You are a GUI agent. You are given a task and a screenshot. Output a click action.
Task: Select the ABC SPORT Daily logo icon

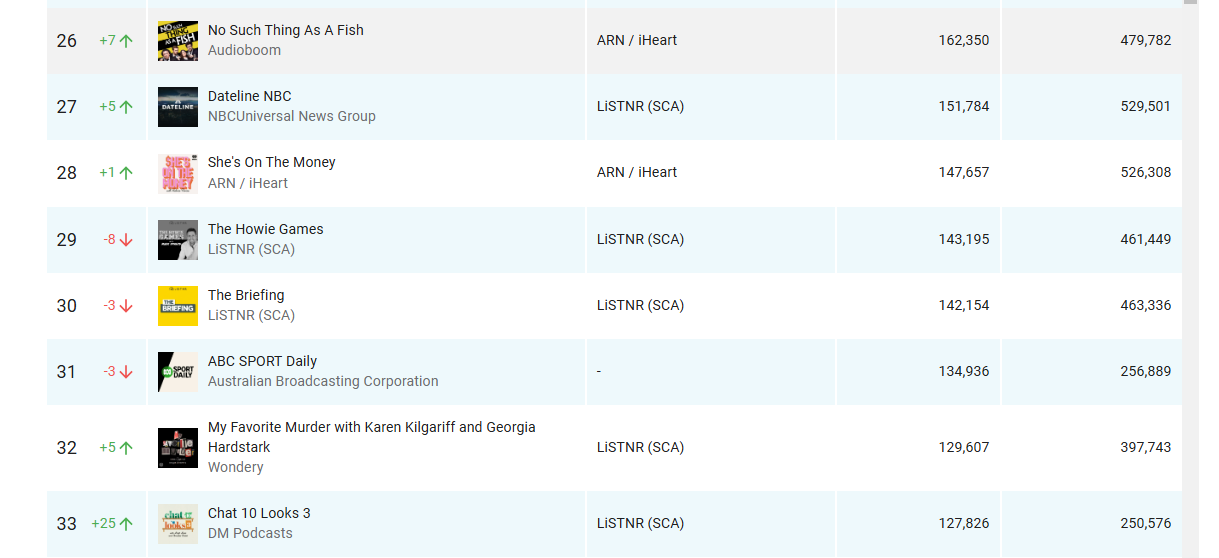pos(178,372)
